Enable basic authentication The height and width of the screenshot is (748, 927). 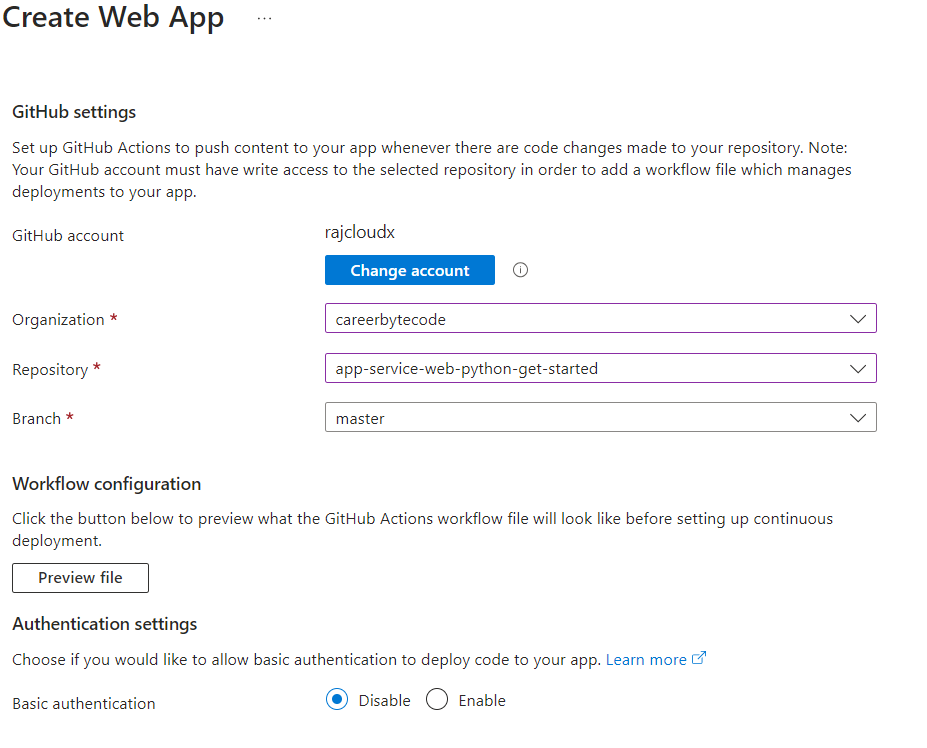coord(436,699)
